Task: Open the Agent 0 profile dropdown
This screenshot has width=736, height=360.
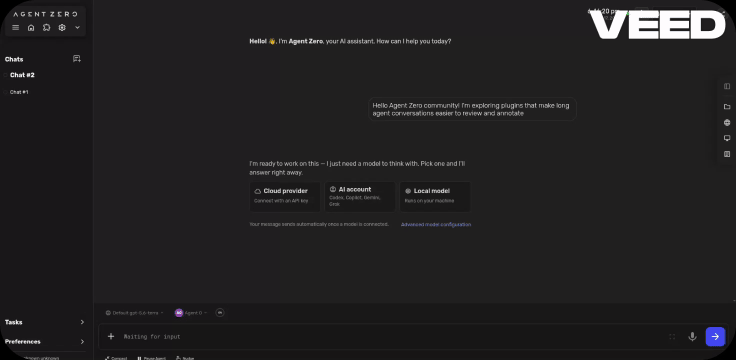Action: [191, 313]
